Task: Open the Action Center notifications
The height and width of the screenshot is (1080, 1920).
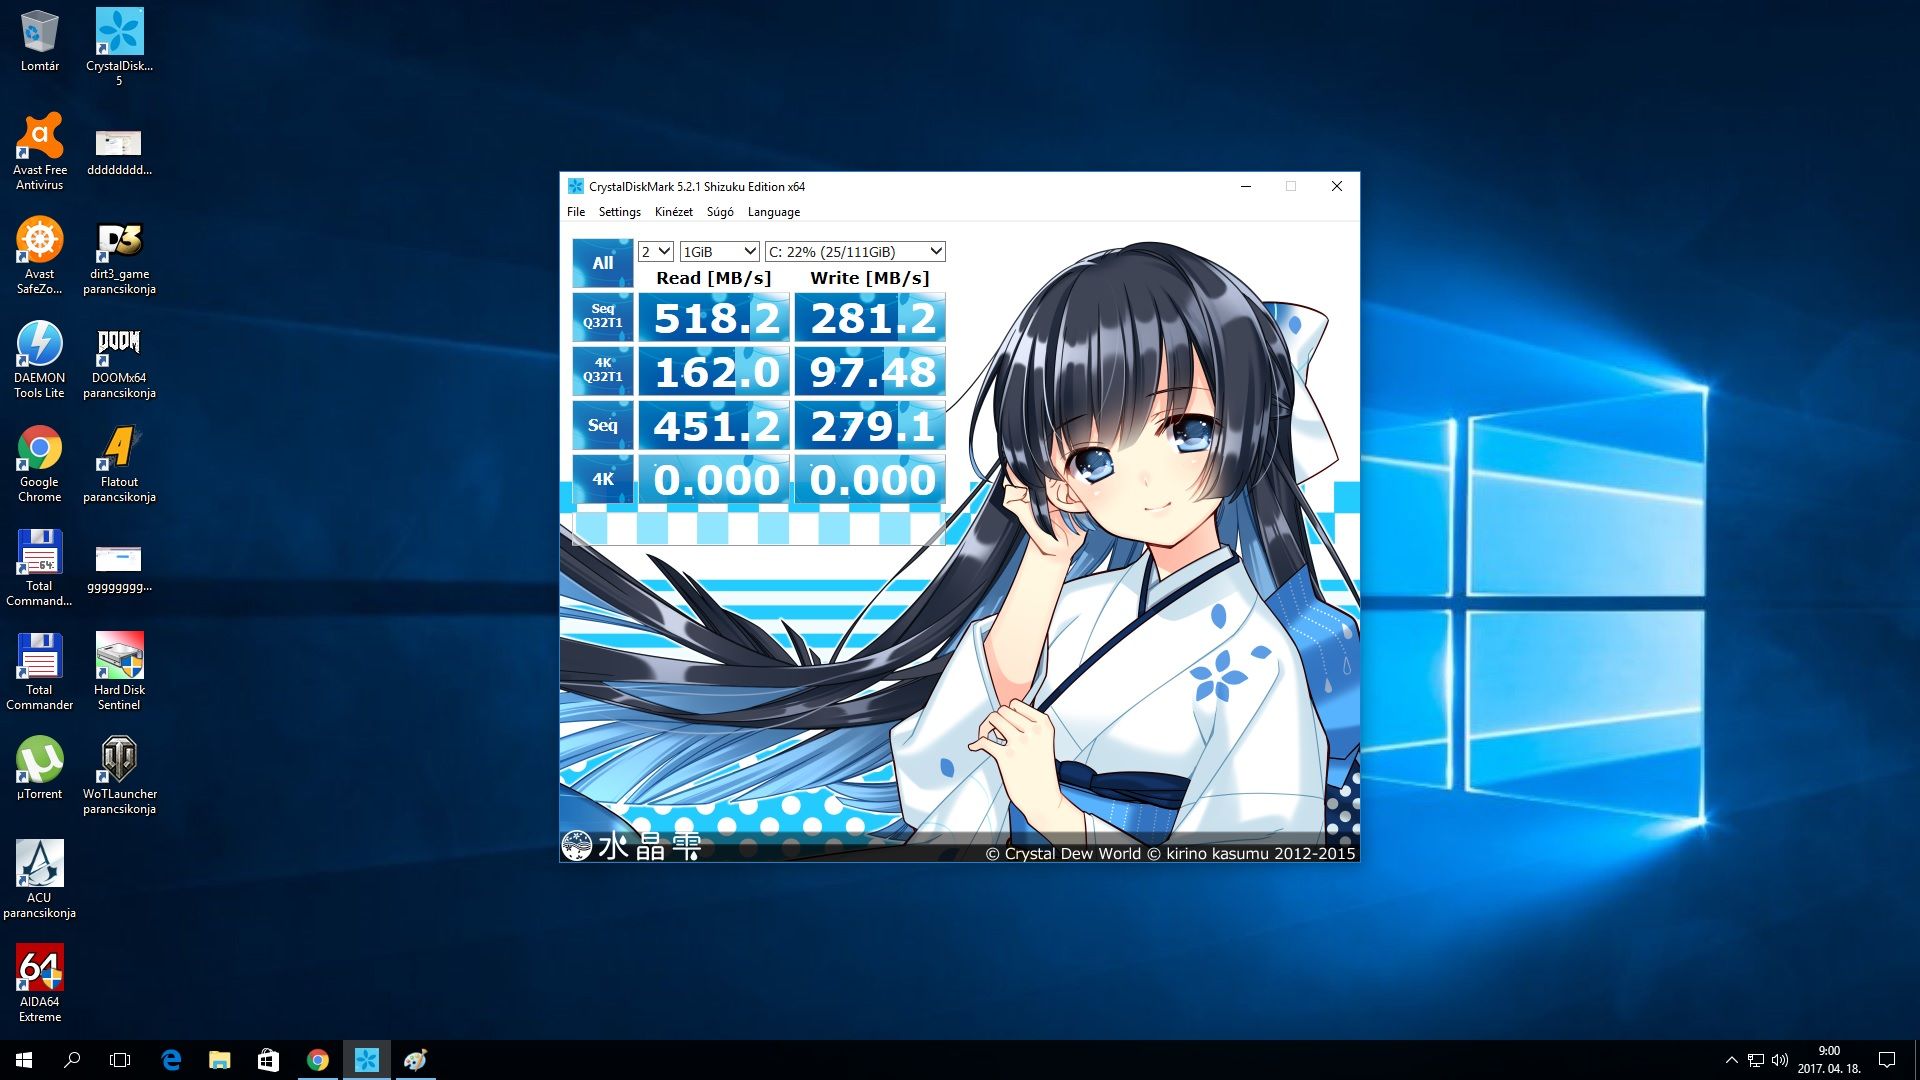Action: [x=1887, y=1060]
